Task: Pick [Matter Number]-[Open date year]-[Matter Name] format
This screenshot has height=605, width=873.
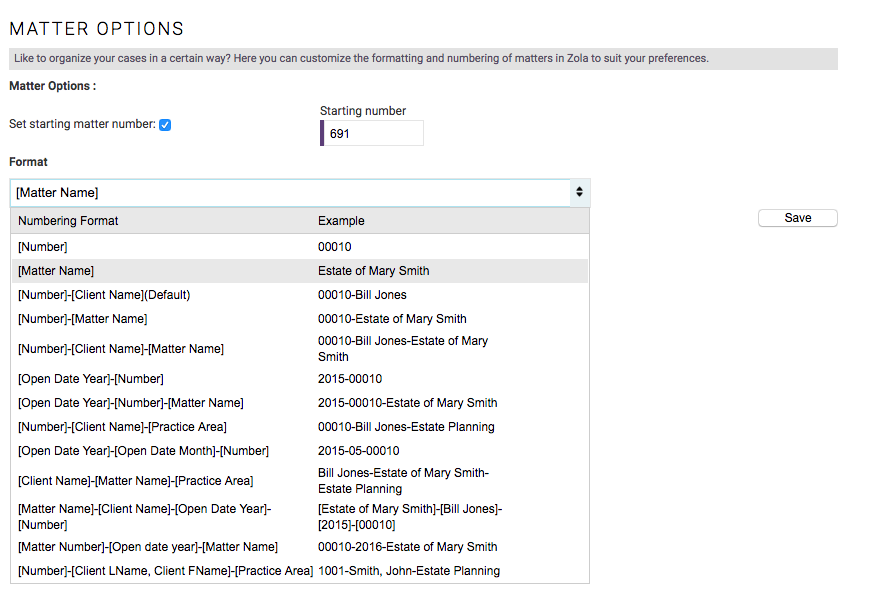Action: [300, 547]
